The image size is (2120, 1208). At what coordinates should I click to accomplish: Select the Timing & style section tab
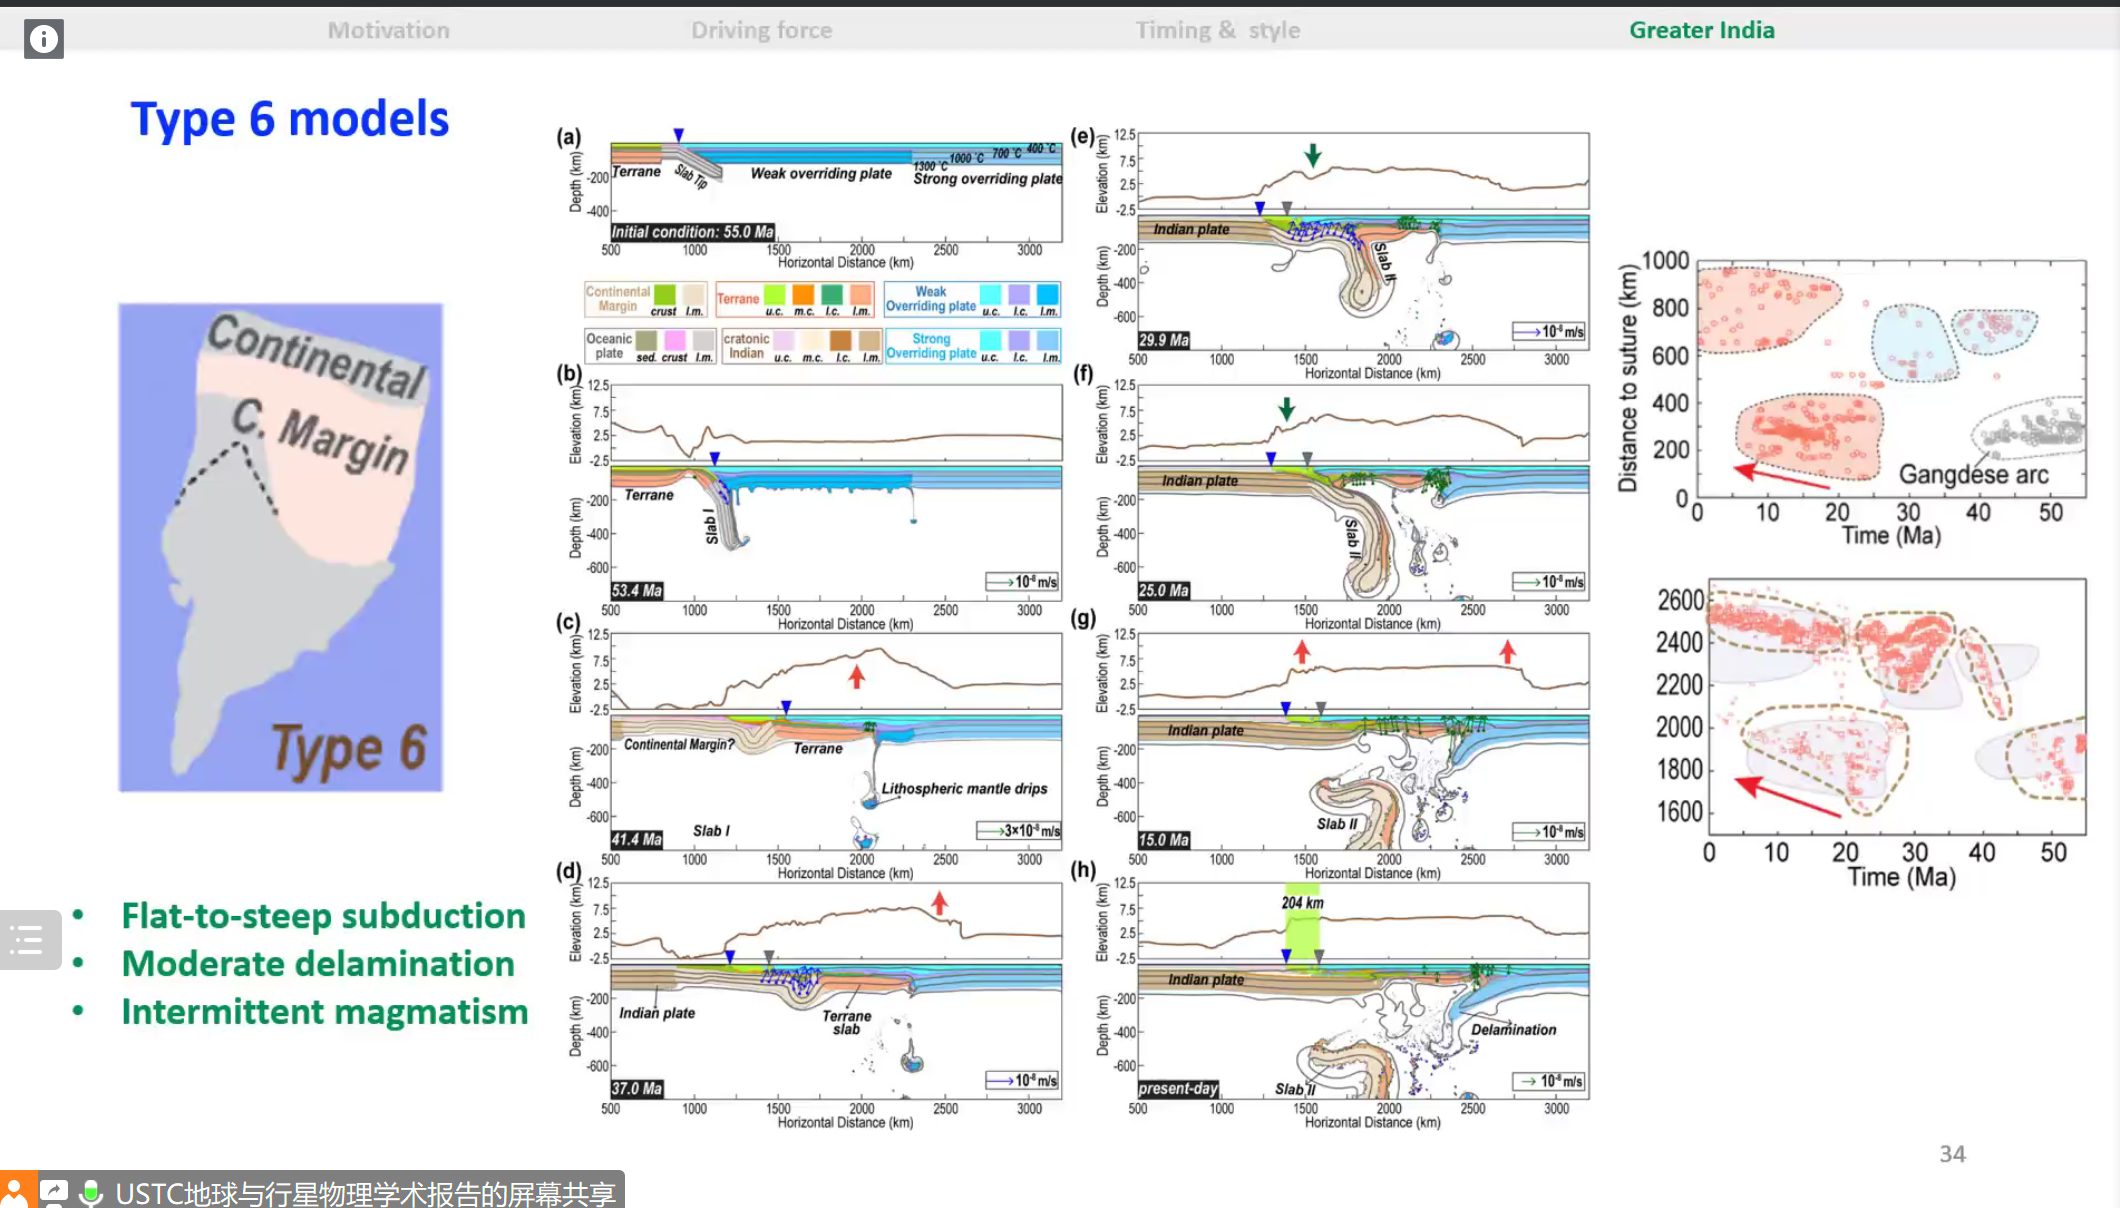(1218, 30)
